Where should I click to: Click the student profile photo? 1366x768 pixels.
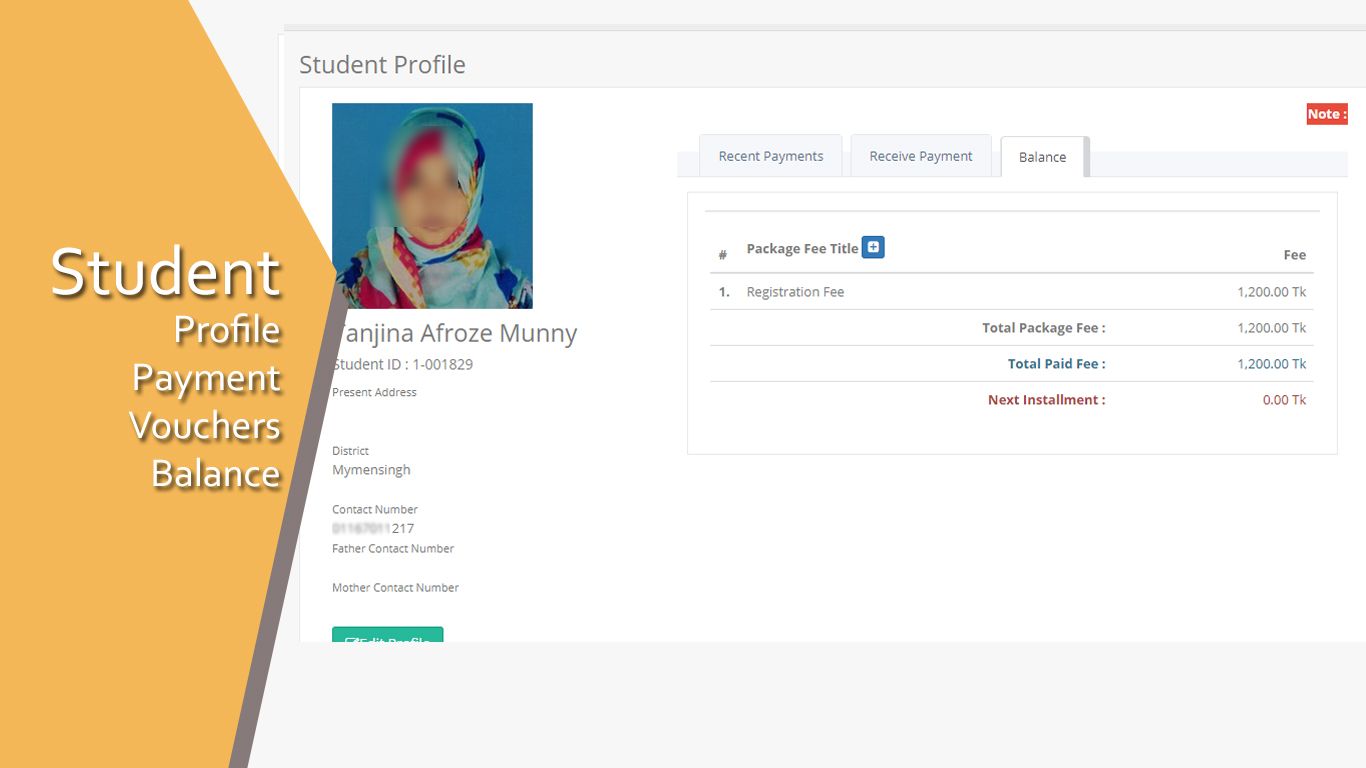tap(432, 206)
